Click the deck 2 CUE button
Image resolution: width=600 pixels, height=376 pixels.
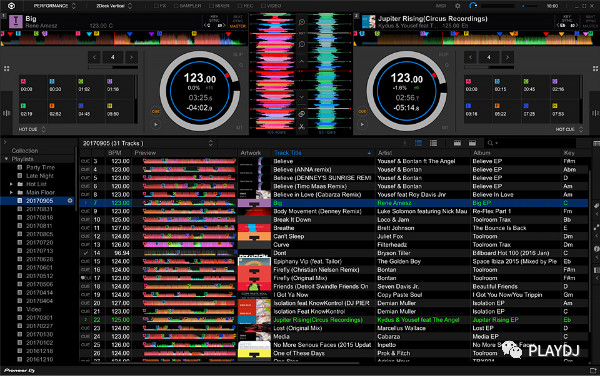tap(362, 111)
